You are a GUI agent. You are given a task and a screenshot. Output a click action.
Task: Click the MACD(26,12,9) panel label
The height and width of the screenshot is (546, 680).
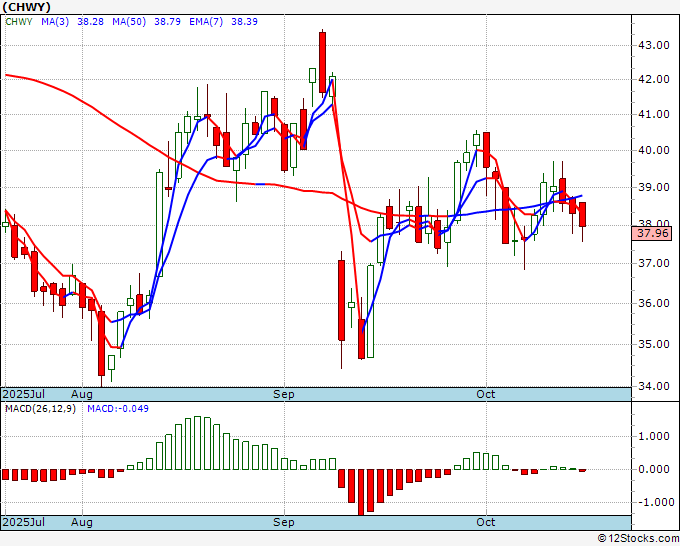click(x=40, y=409)
